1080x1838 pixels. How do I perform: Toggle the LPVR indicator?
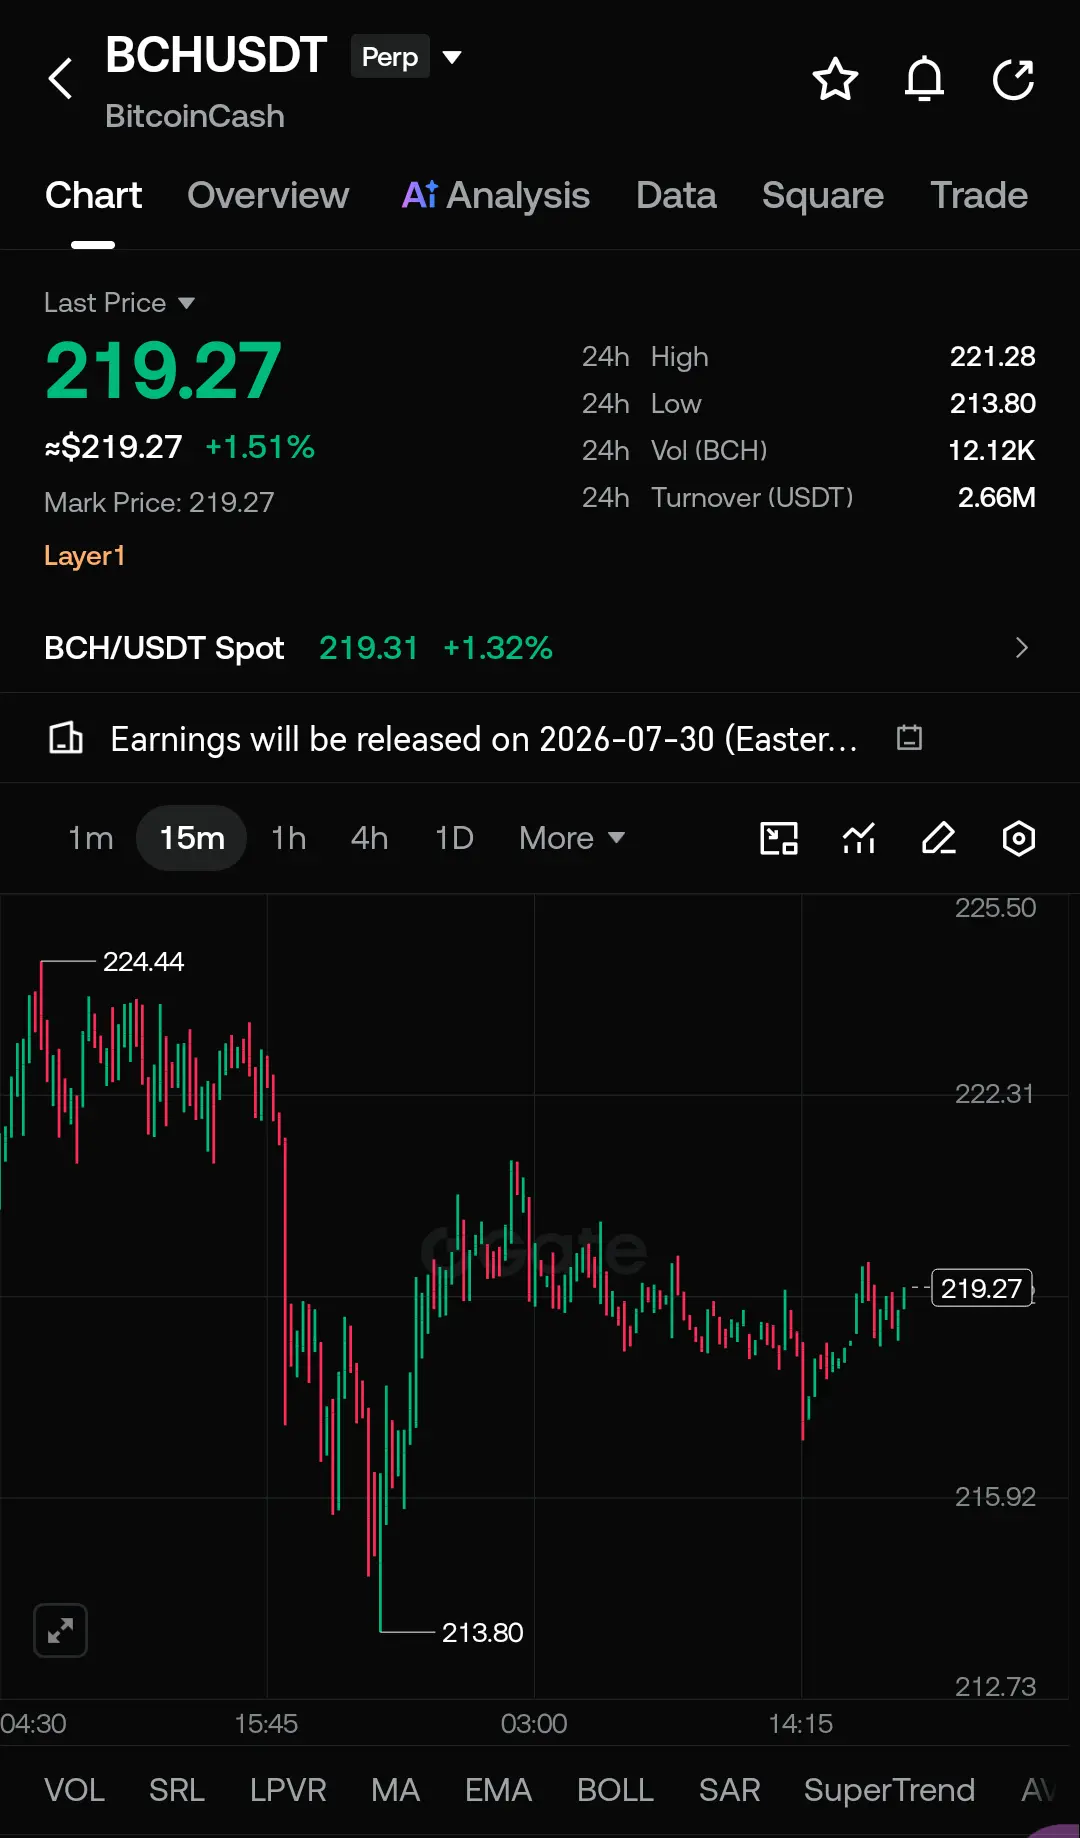click(x=288, y=1790)
